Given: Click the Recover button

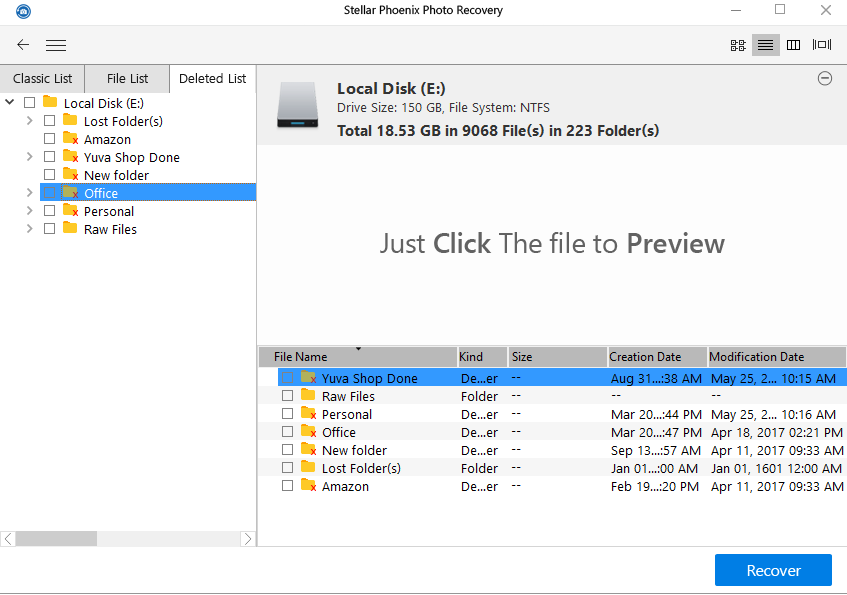Looking at the screenshot, I should [x=773, y=570].
